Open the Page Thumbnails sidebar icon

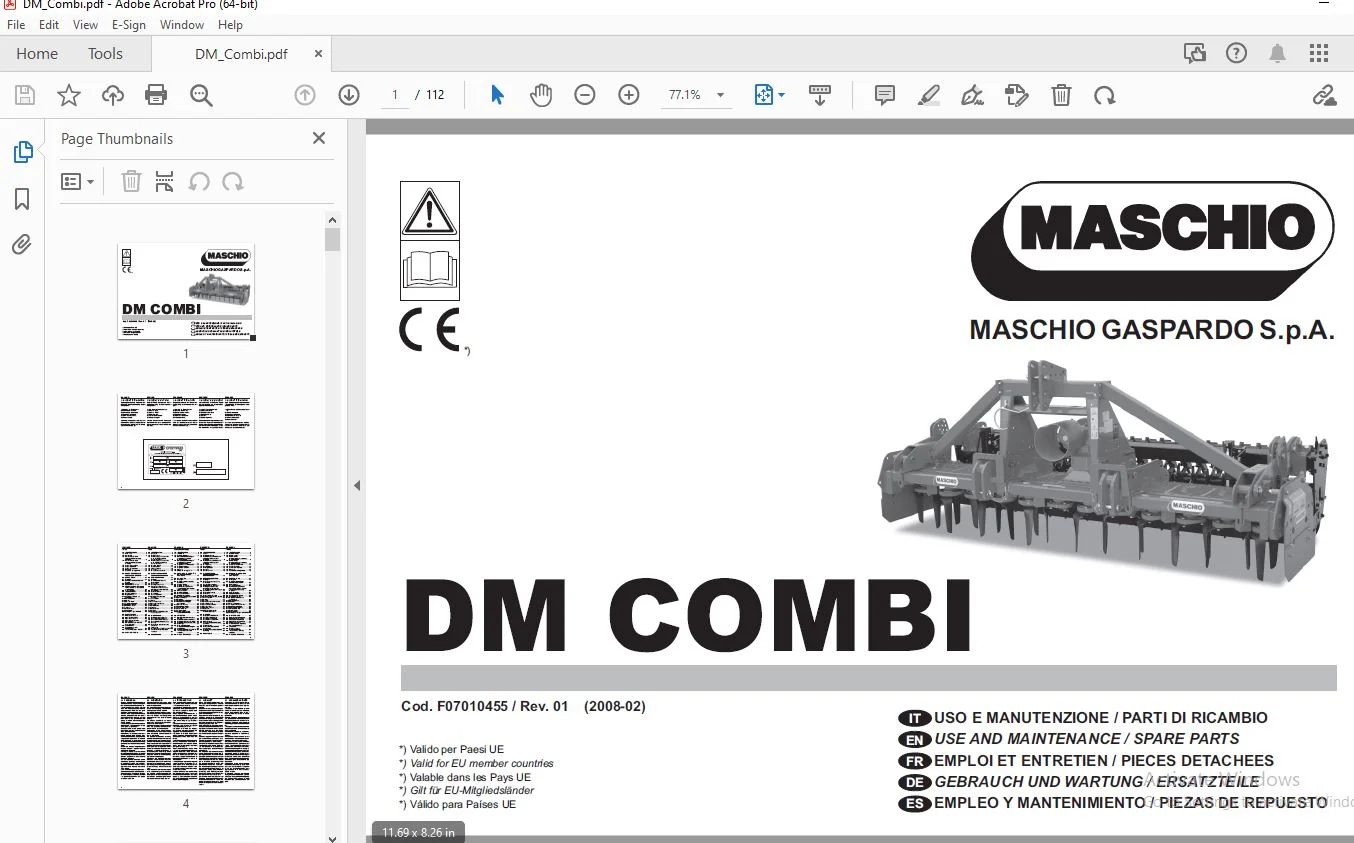22,152
